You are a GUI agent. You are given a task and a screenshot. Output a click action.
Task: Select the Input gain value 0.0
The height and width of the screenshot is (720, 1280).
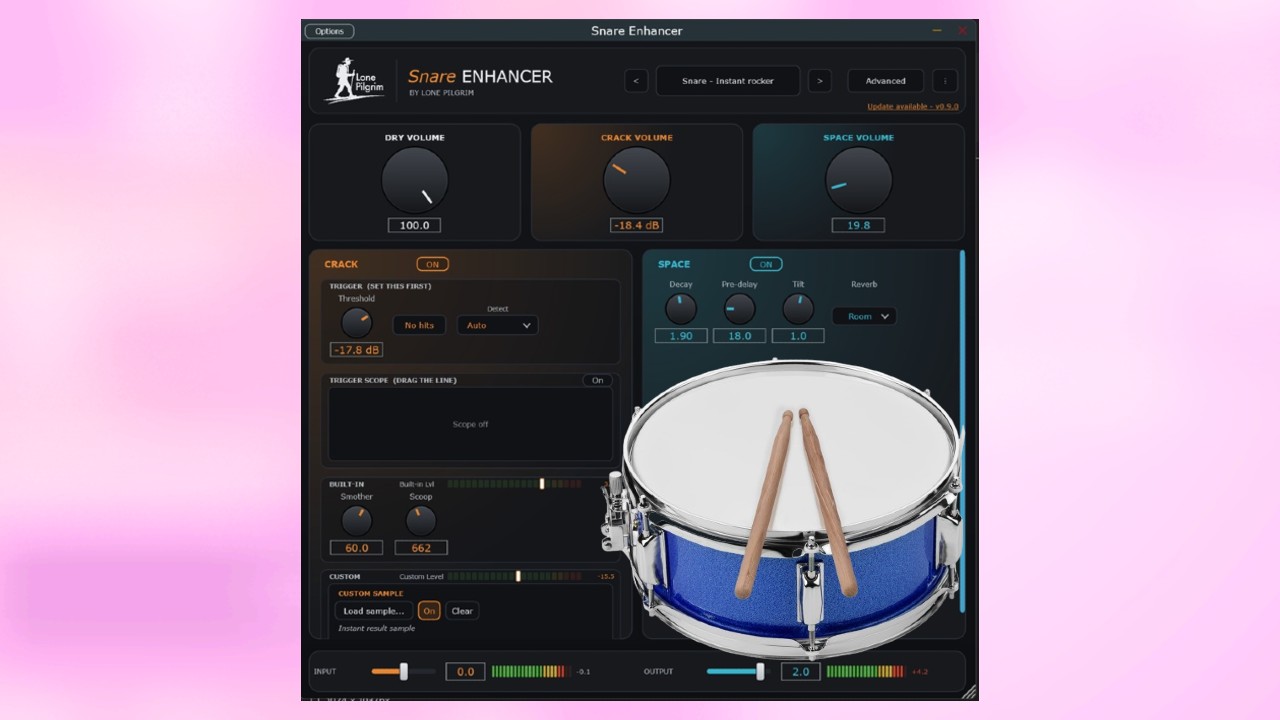coord(466,671)
